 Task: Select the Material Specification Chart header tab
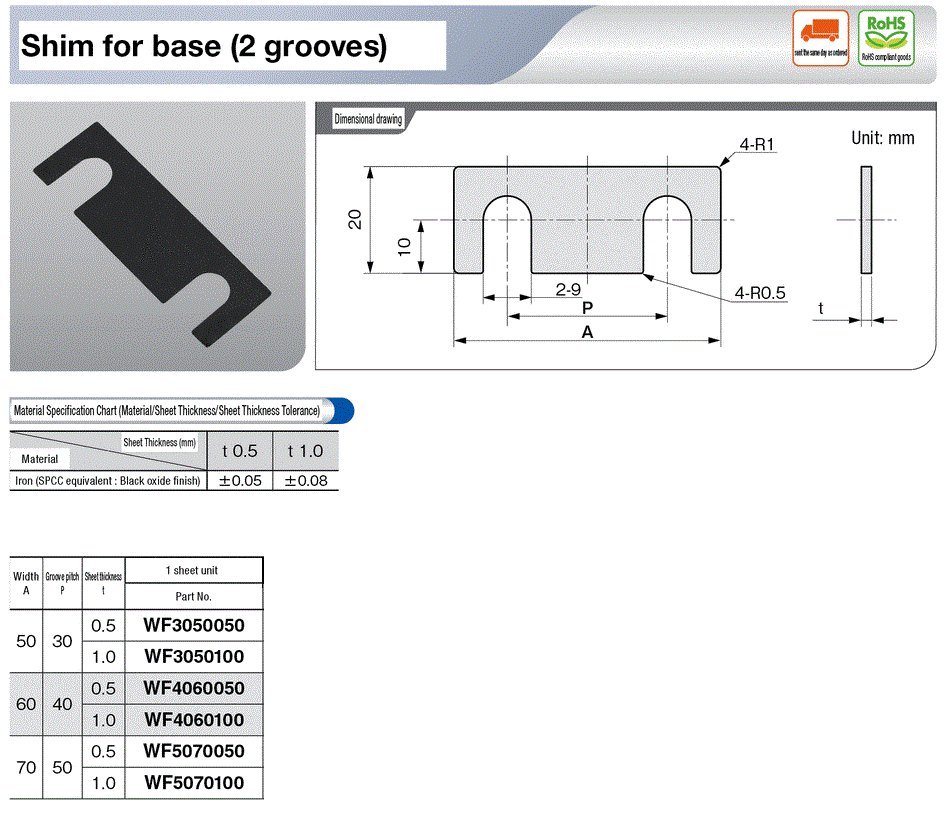click(x=167, y=411)
